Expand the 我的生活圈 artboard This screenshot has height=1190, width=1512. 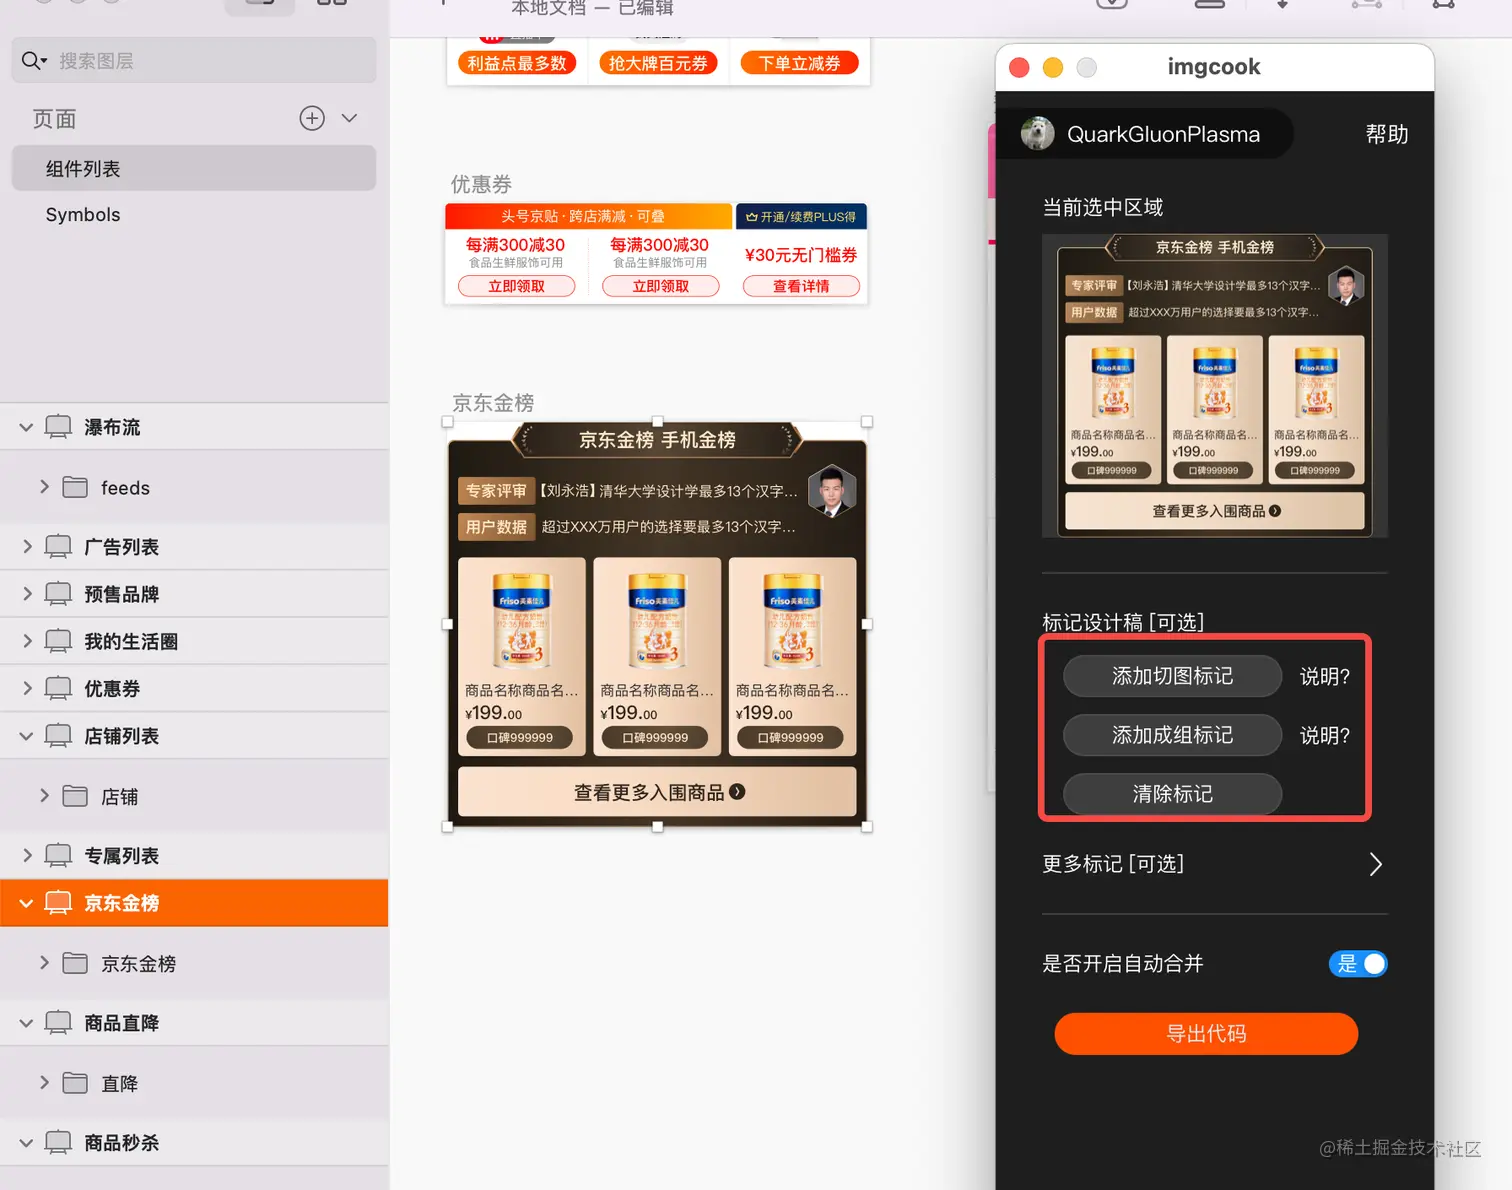(x=27, y=640)
